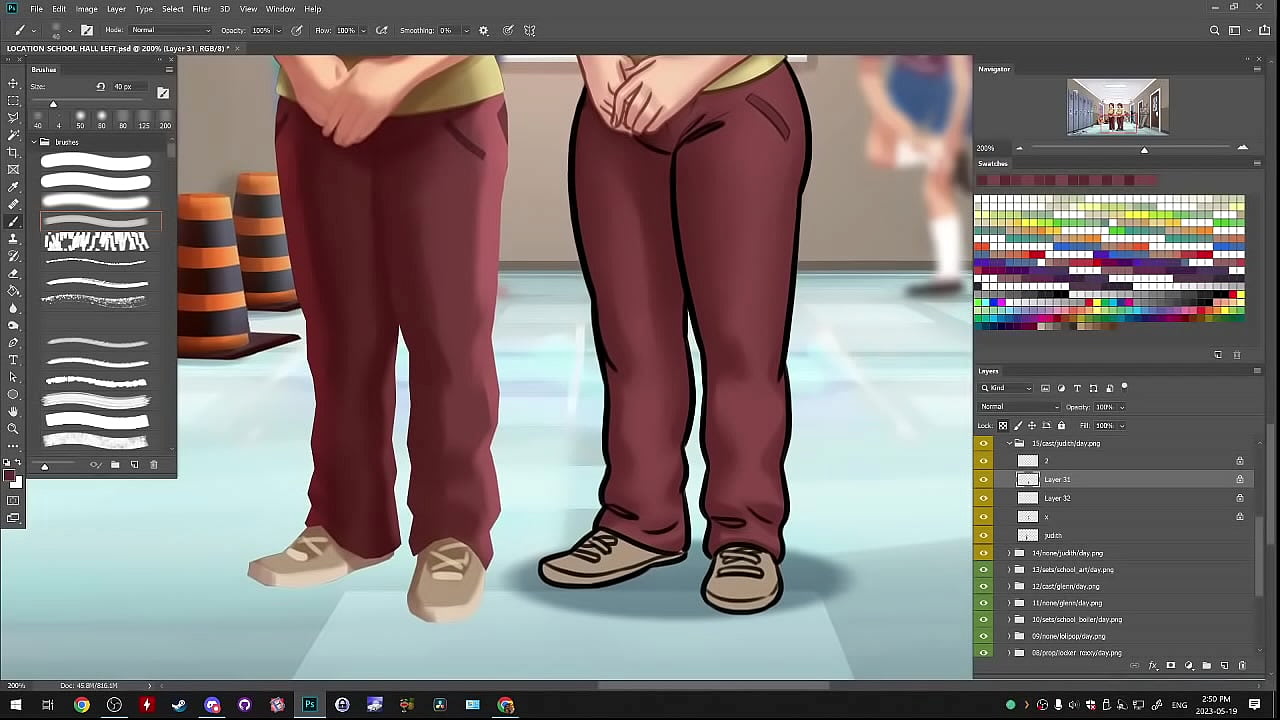Open the Filter menu
Screen dimensions: 1280x720
(x=201, y=9)
